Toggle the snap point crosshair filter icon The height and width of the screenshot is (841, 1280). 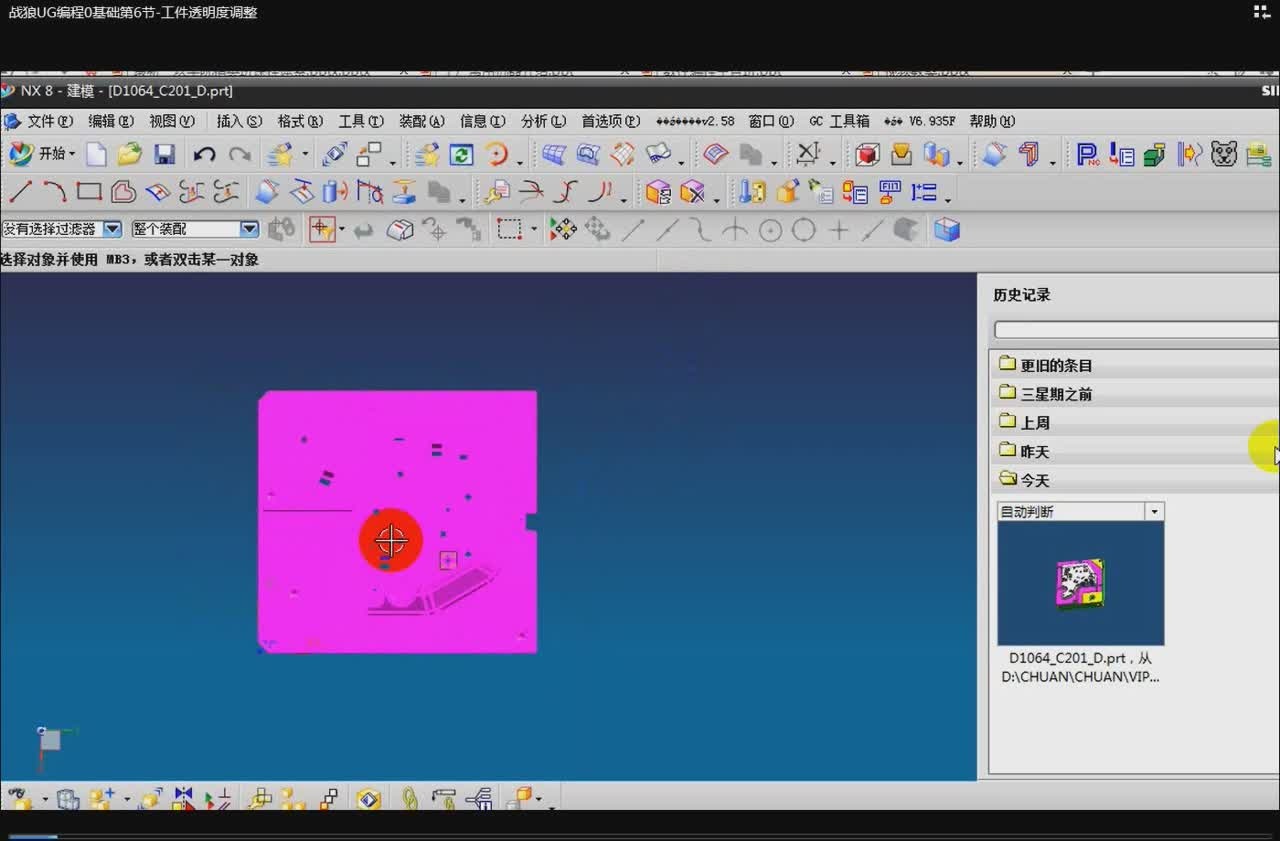coord(322,230)
